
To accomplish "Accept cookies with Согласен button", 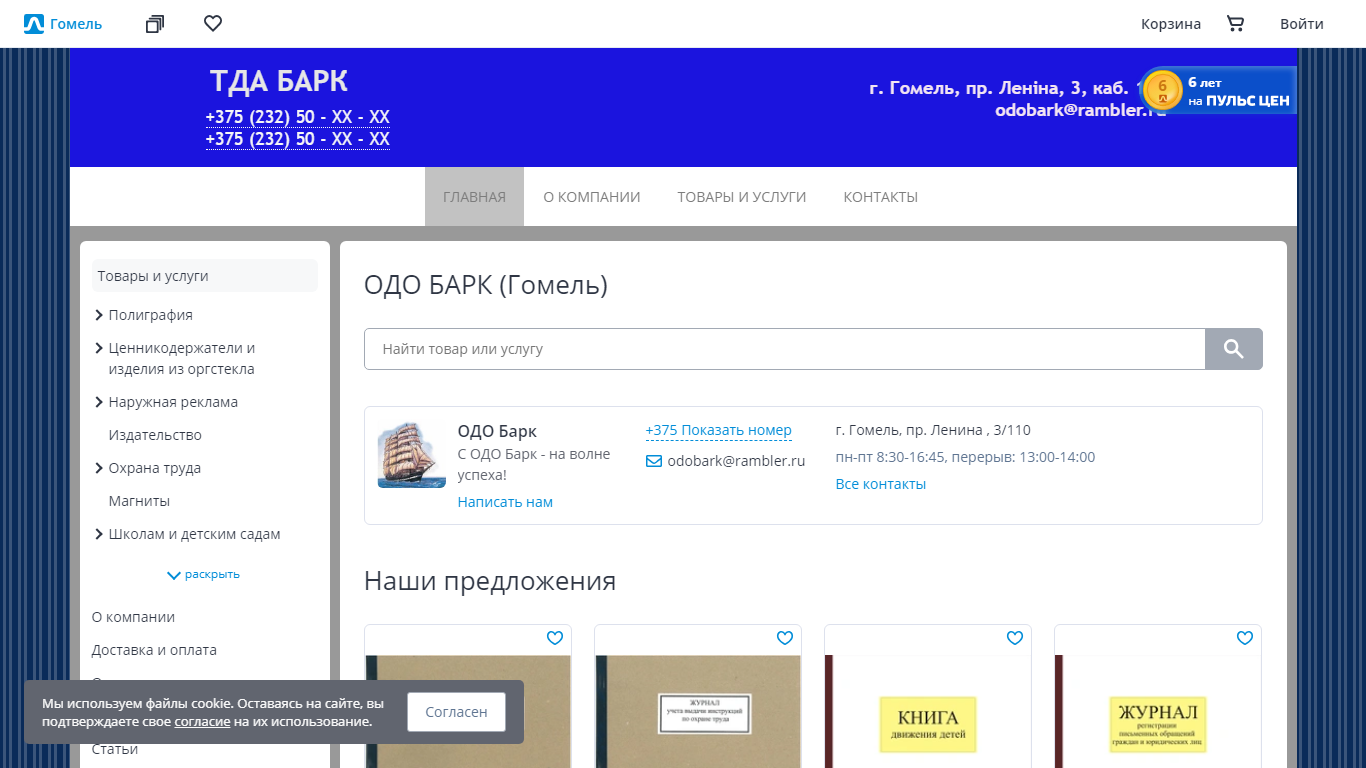I will (x=456, y=712).
